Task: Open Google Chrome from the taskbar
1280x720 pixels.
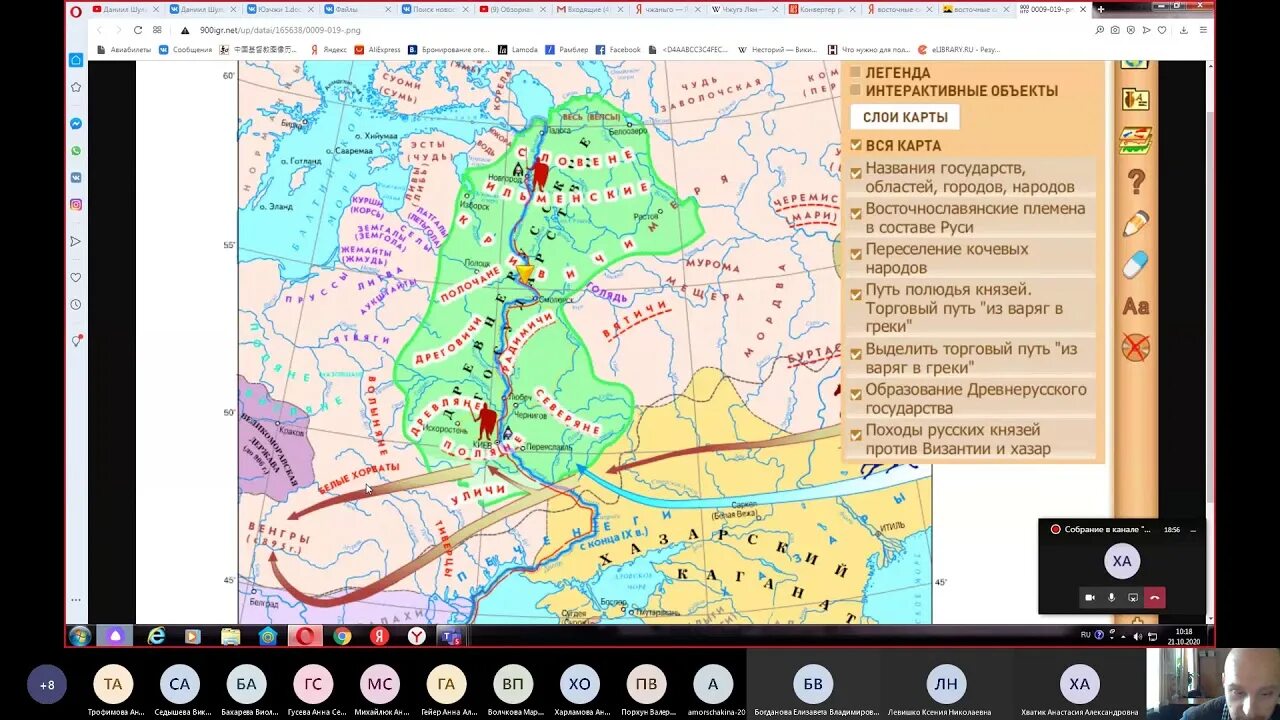Action: tap(342, 636)
